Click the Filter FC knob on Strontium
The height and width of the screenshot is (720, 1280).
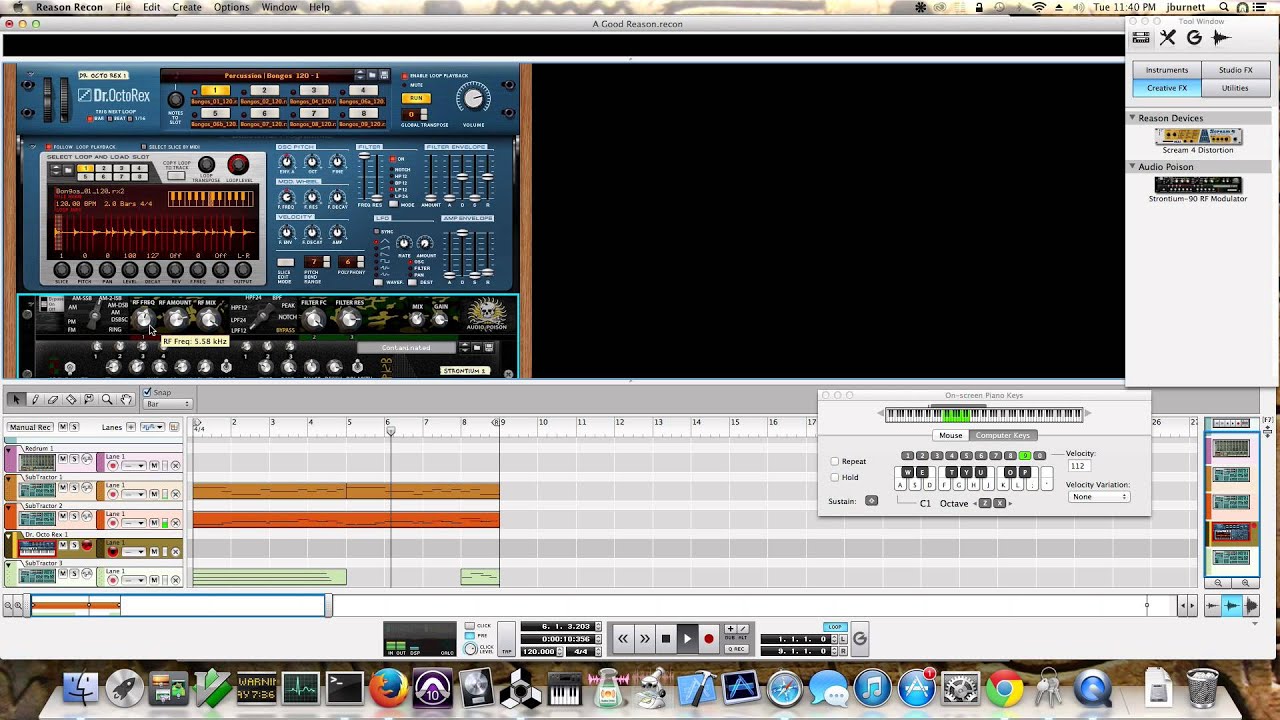[x=314, y=319]
